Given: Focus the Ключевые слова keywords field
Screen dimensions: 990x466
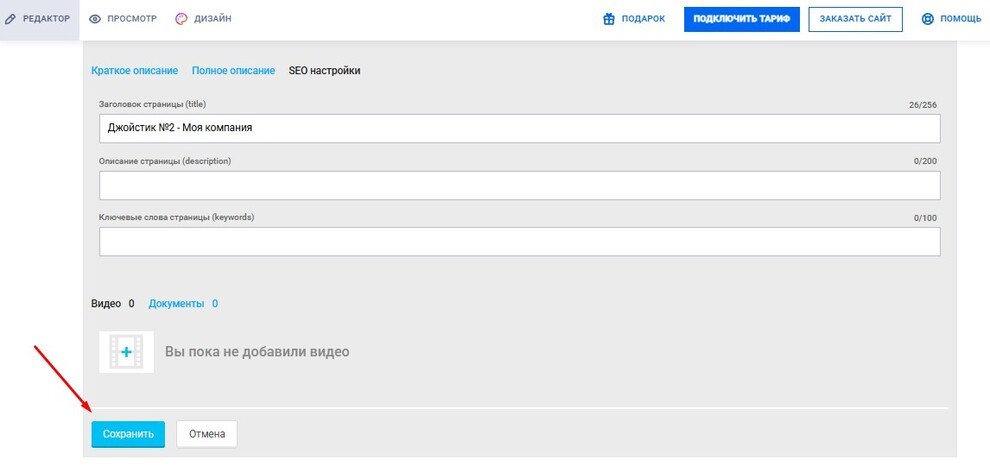Looking at the screenshot, I should [x=520, y=242].
